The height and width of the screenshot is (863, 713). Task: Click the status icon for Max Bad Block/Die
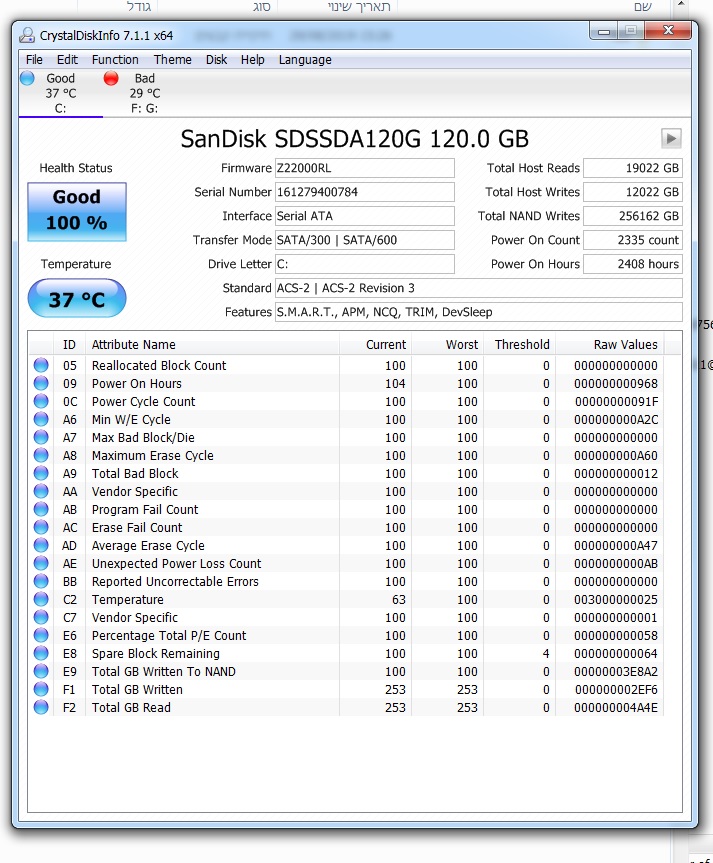[x=41, y=437]
